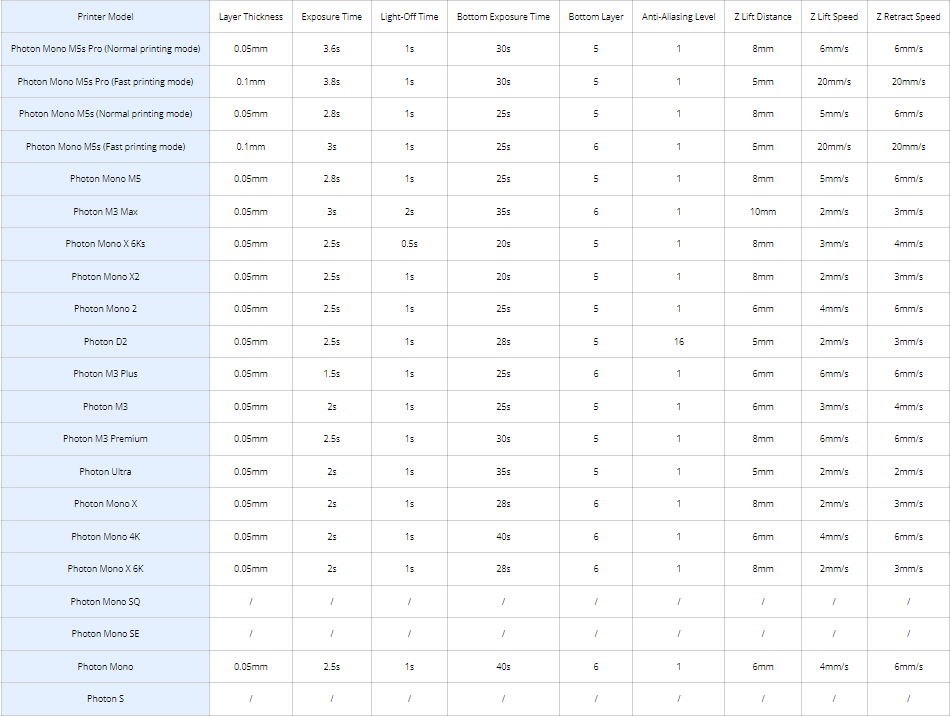Viewport: 950px width, 716px height.
Task: Click Photon D2's '5mm' Z lift distance
Action: 763,341
